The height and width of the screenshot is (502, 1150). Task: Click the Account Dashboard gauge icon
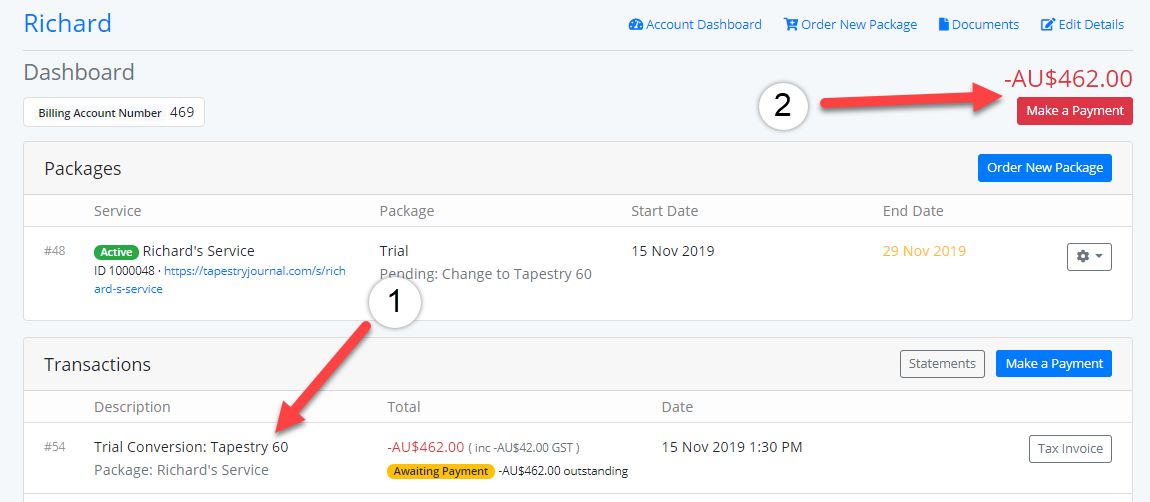click(x=635, y=25)
